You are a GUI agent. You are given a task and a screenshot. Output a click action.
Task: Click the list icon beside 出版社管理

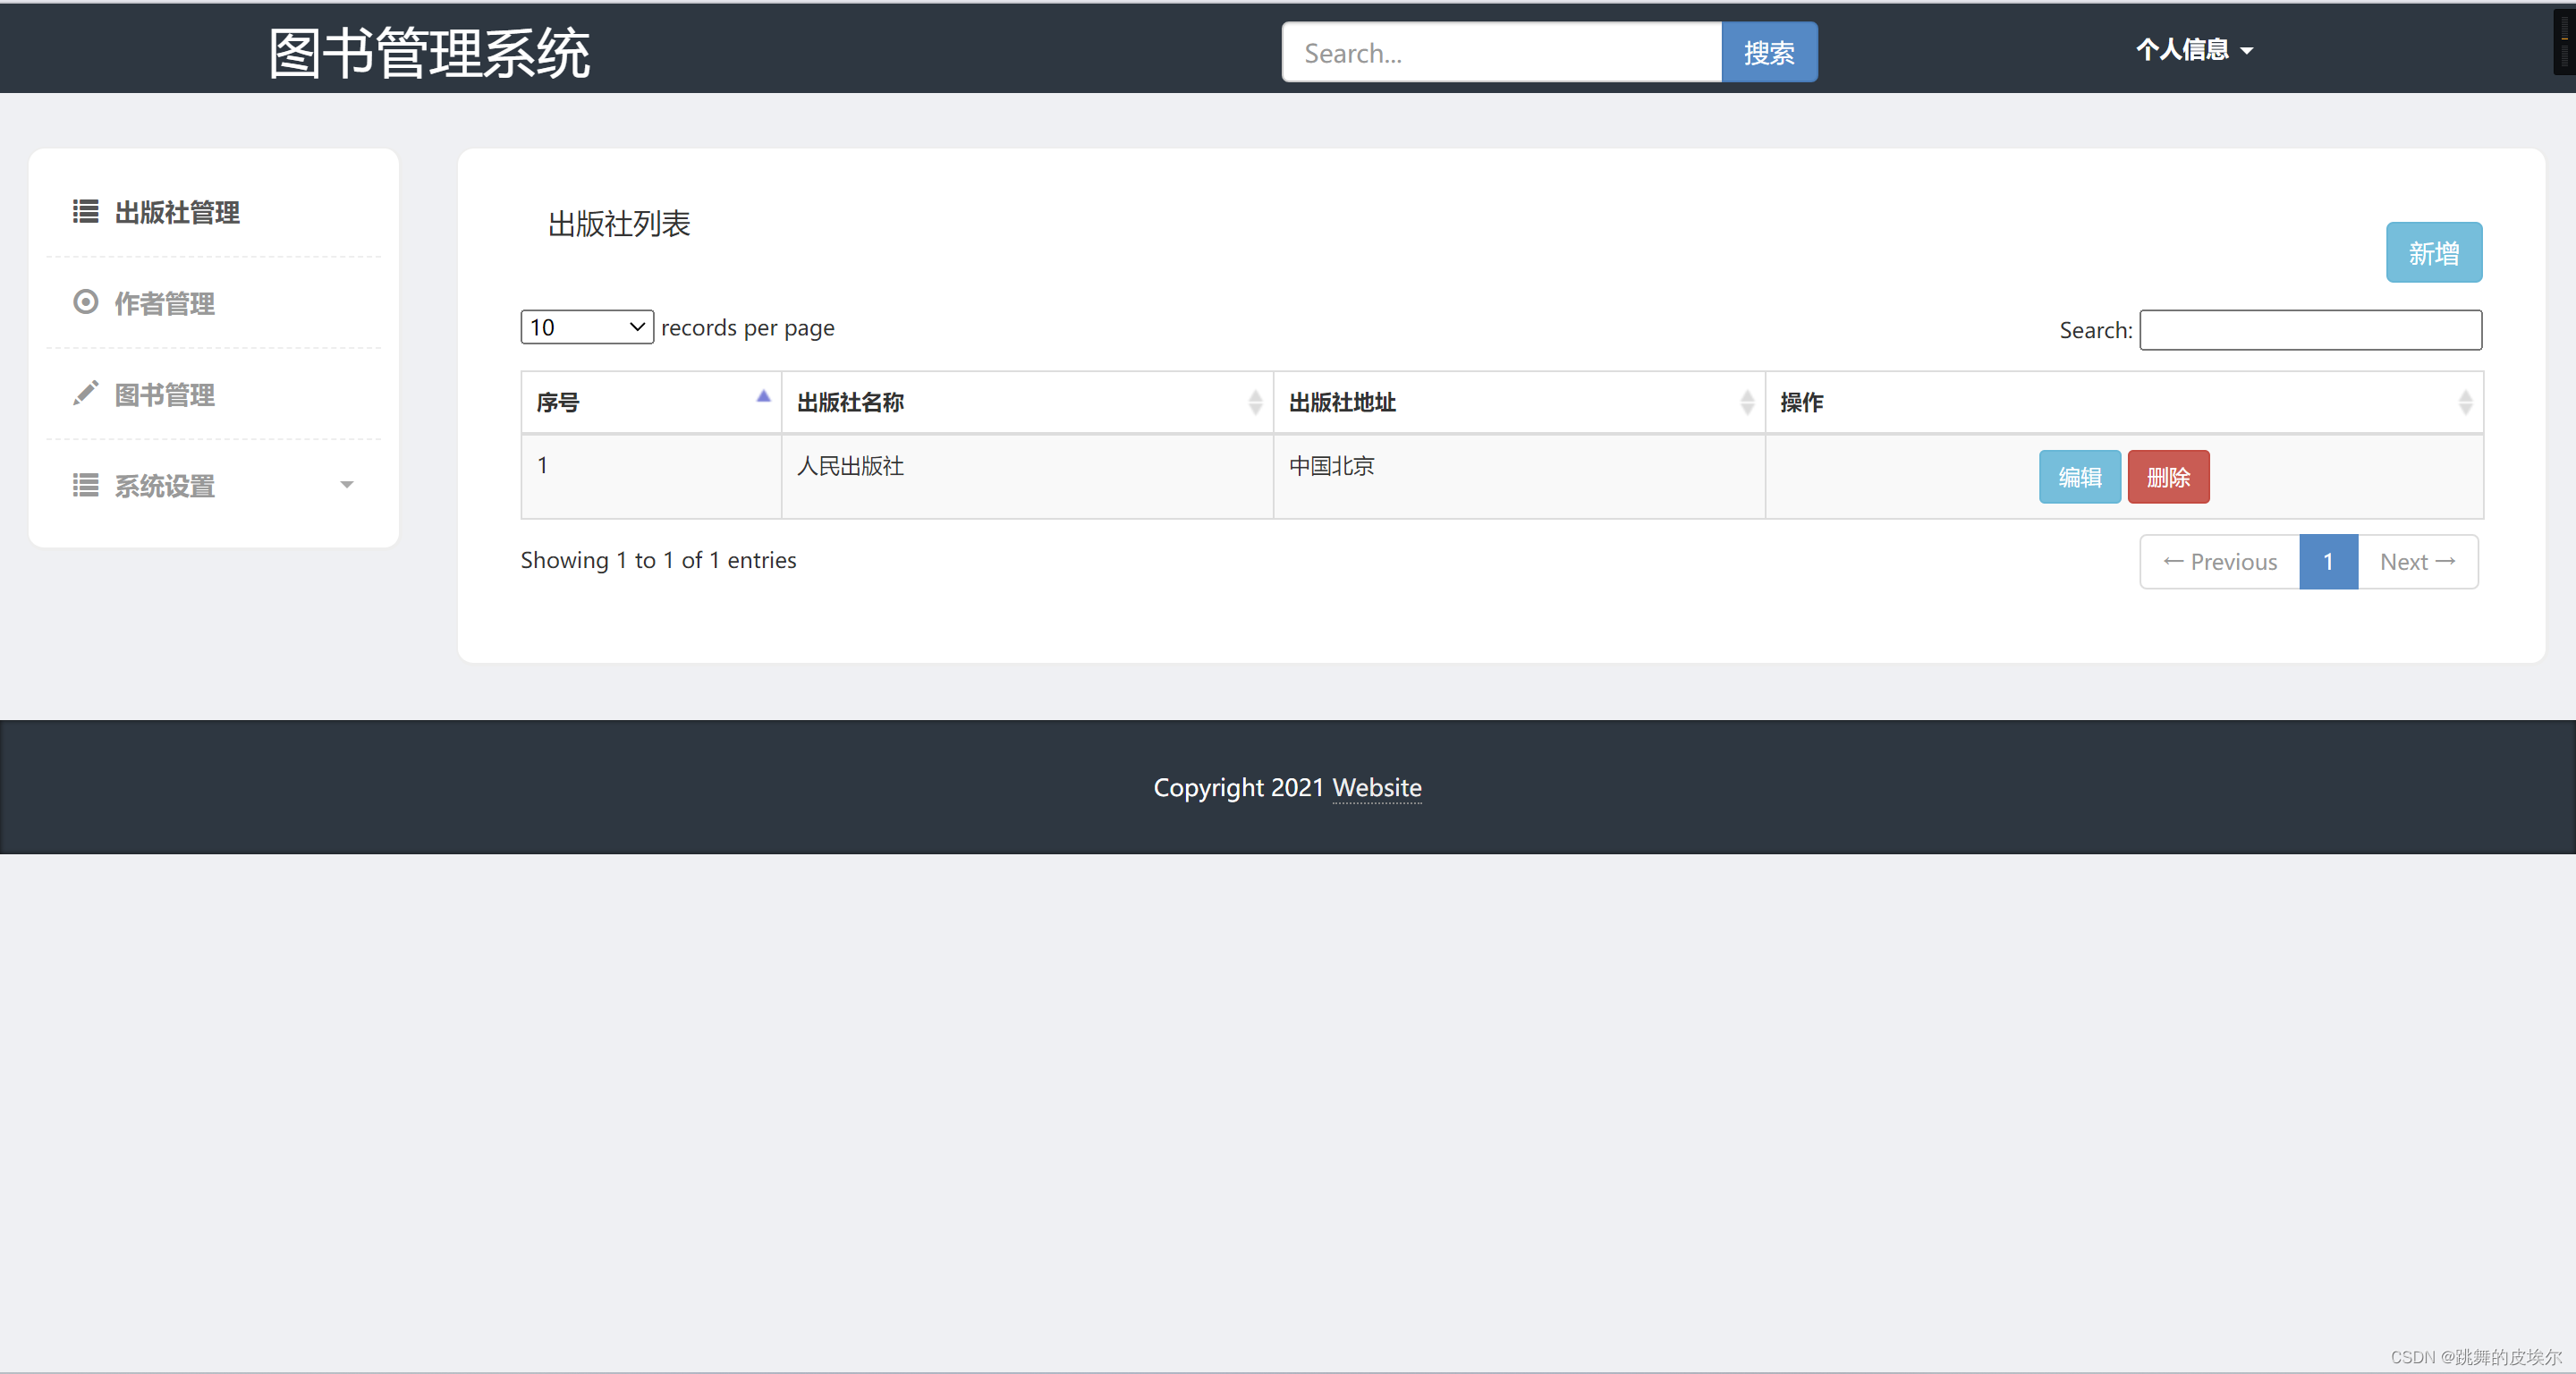(85, 211)
